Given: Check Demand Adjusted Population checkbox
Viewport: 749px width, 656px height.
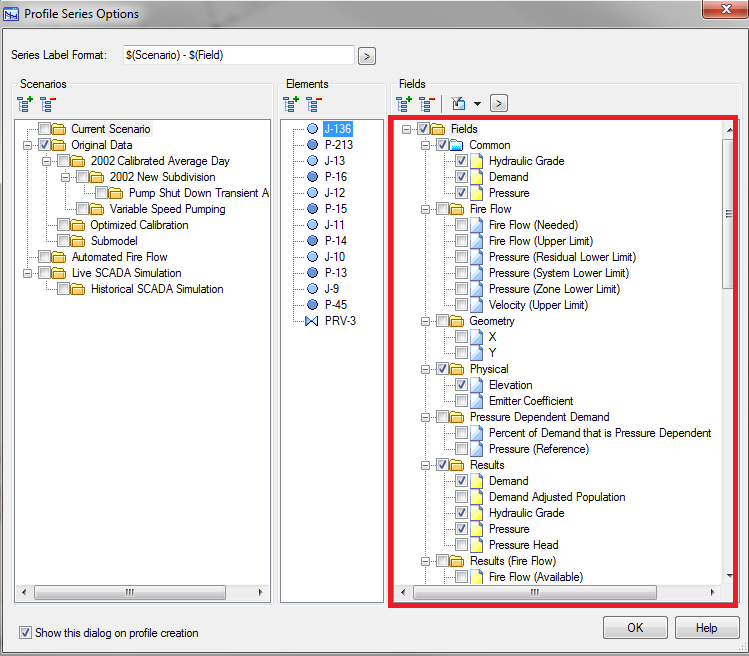Looking at the screenshot, I should (461, 496).
